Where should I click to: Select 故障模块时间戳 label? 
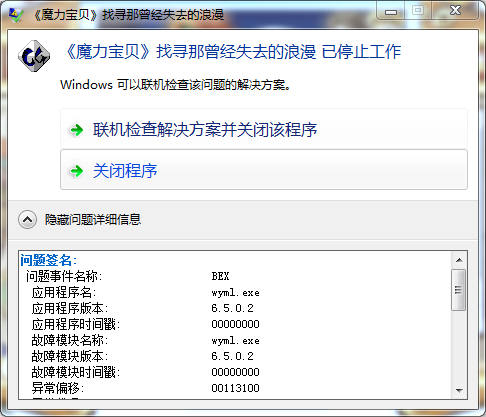pos(76,372)
